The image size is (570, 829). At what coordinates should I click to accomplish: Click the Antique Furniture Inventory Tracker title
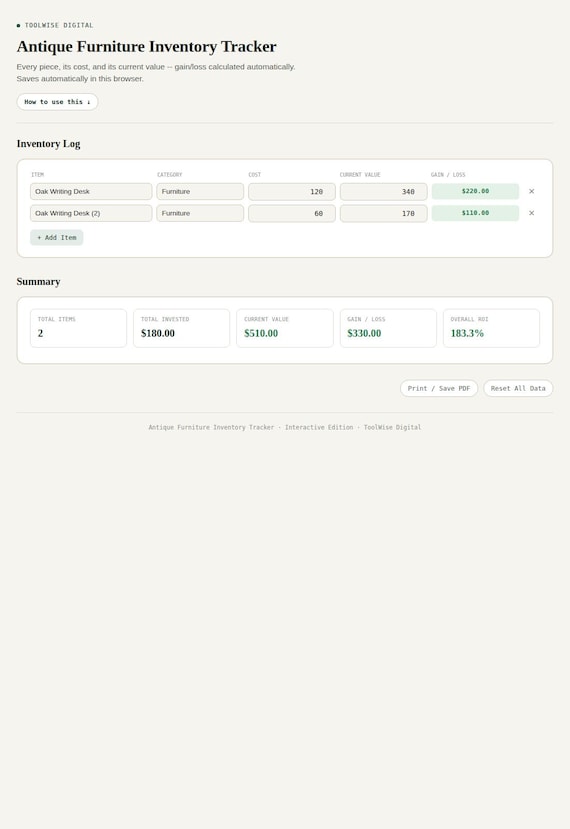coord(146,47)
